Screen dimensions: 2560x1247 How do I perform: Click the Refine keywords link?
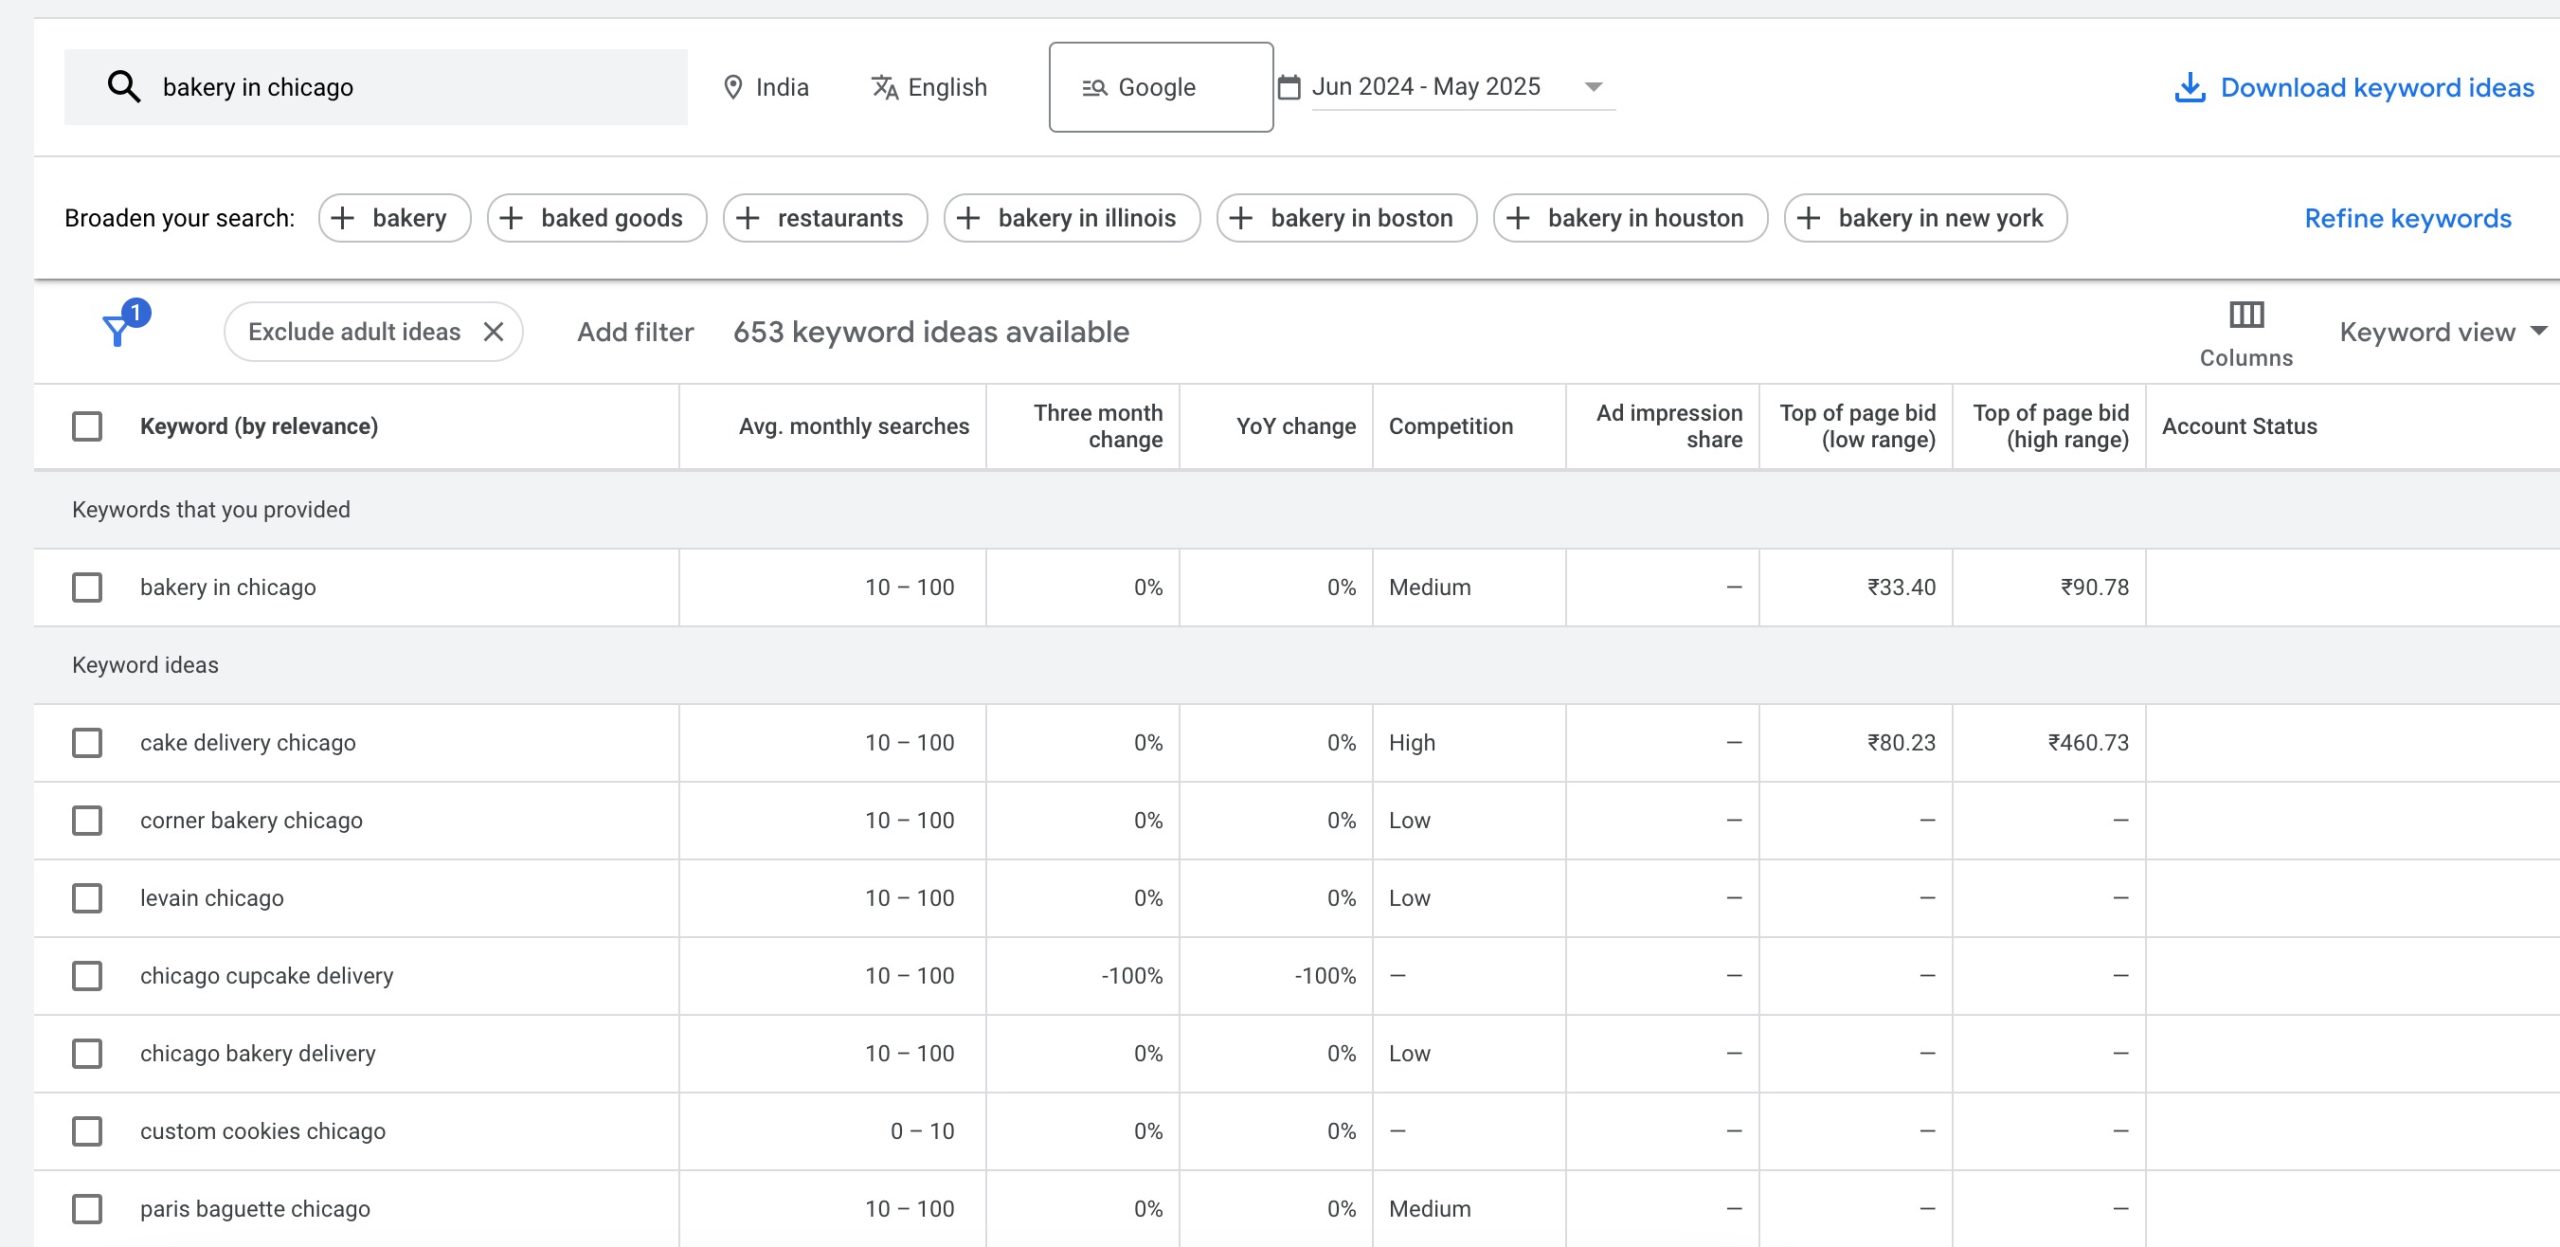2407,218
